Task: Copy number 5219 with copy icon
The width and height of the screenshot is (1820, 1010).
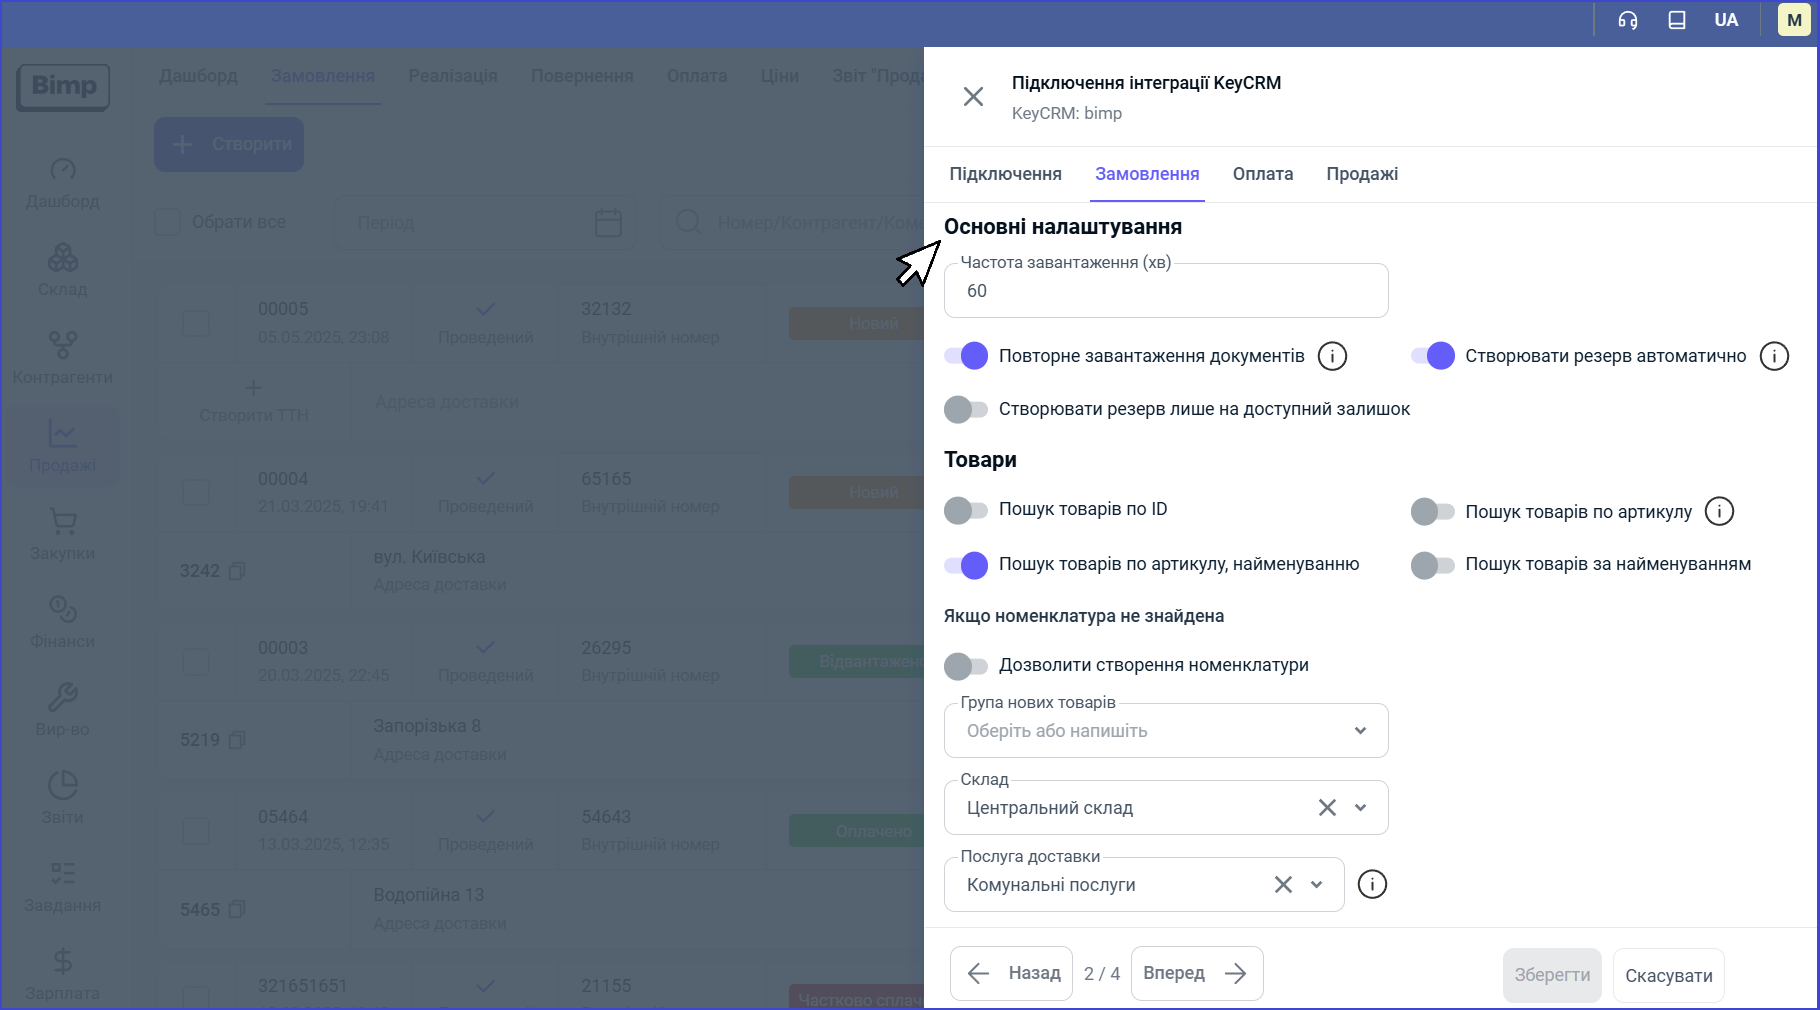Action: click(237, 740)
